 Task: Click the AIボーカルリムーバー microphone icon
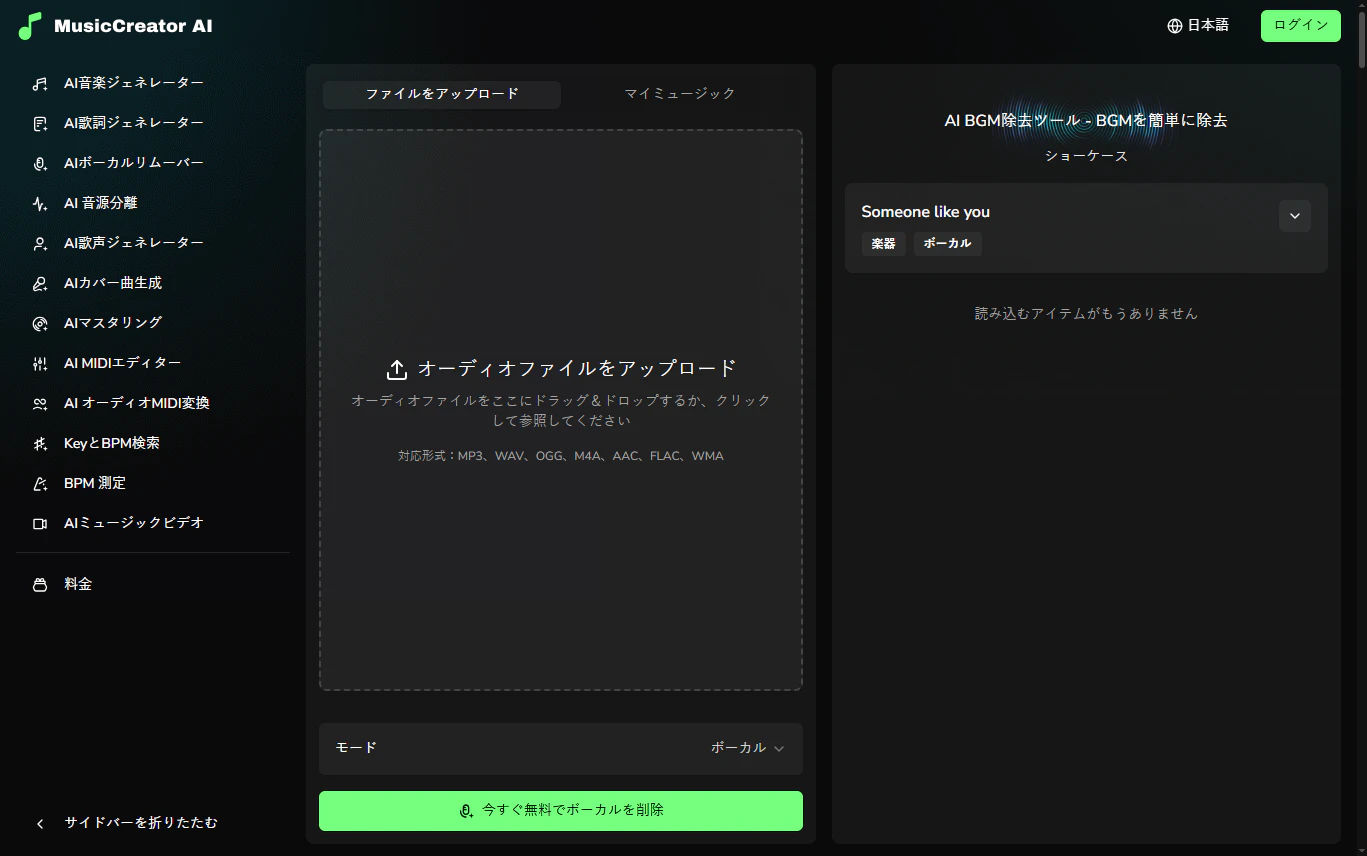click(x=40, y=164)
